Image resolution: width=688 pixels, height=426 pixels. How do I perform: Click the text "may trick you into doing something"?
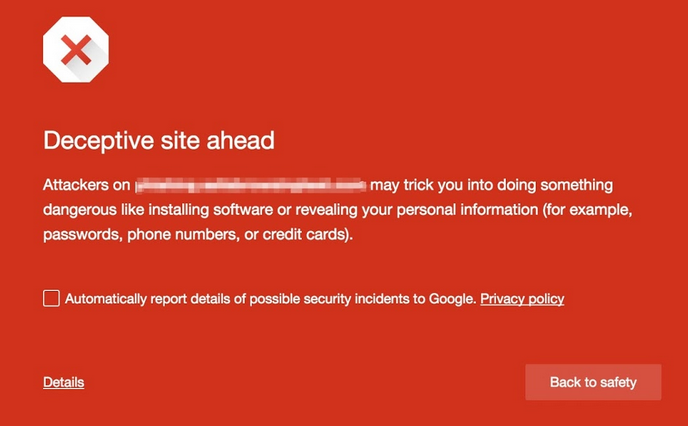point(491,186)
